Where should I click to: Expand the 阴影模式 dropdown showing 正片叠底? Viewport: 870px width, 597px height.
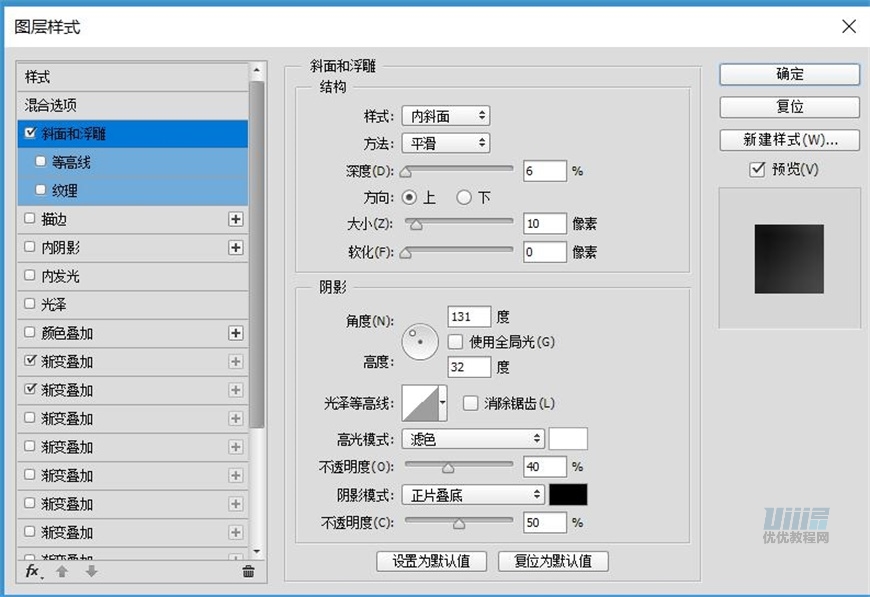(x=472, y=495)
